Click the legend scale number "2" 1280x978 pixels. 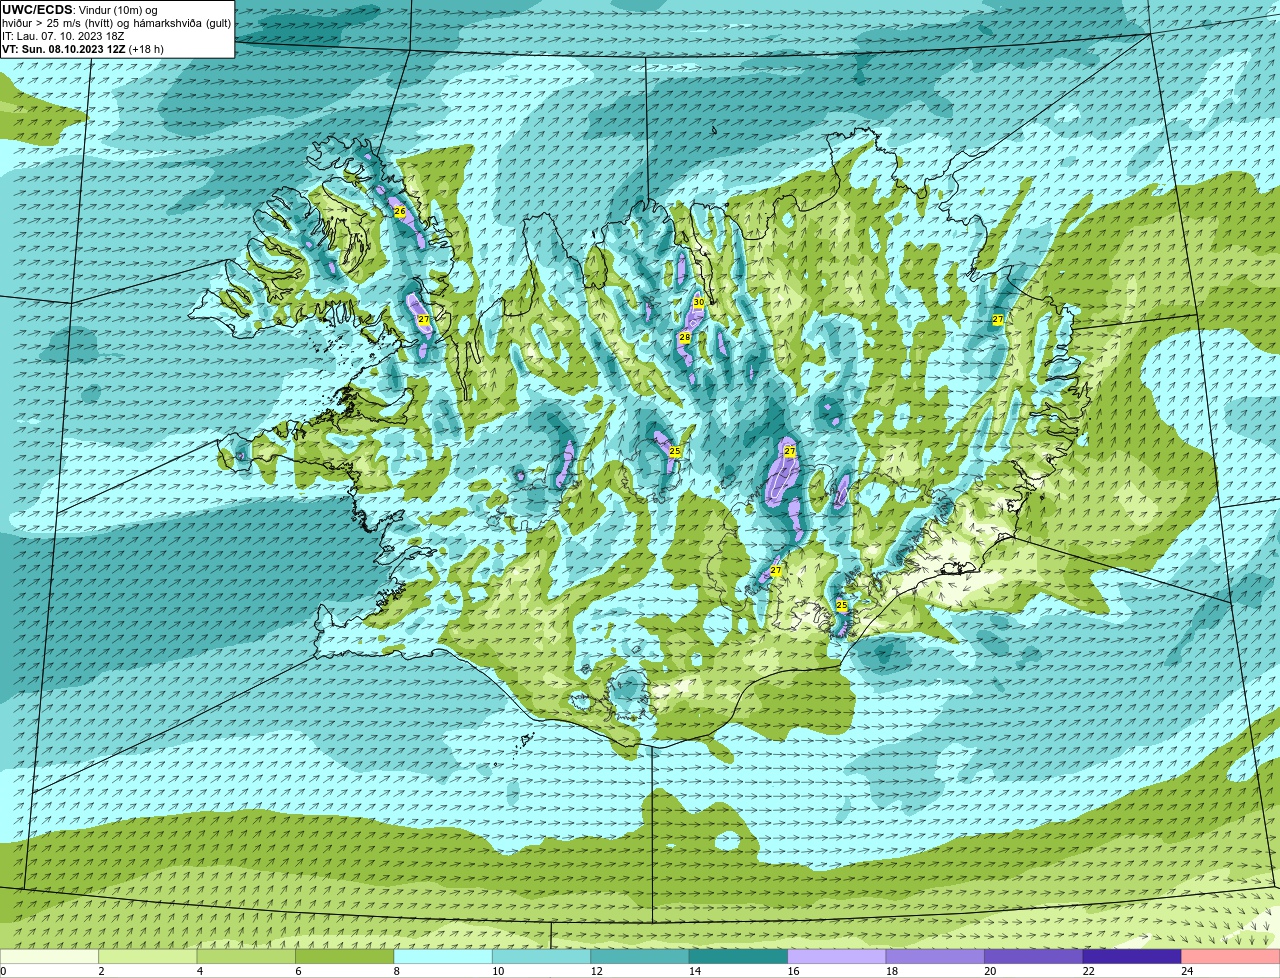(101, 971)
